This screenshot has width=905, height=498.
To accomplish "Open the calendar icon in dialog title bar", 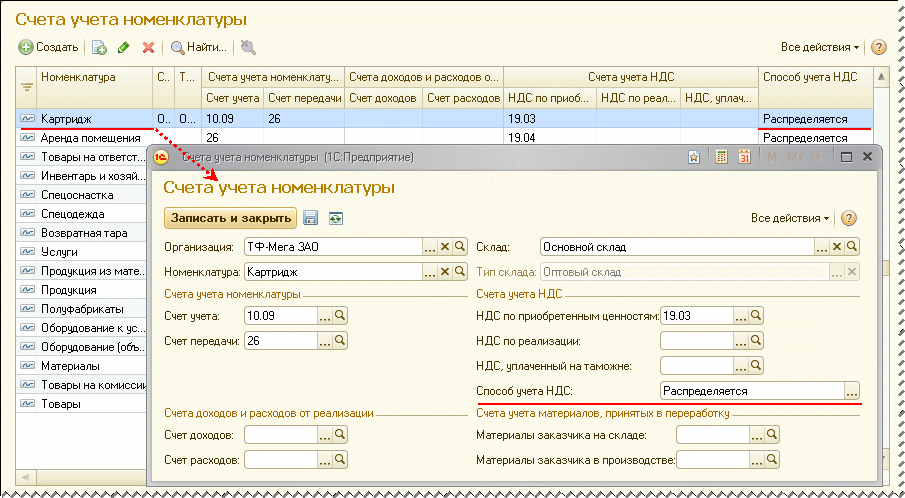I will coord(744,157).
